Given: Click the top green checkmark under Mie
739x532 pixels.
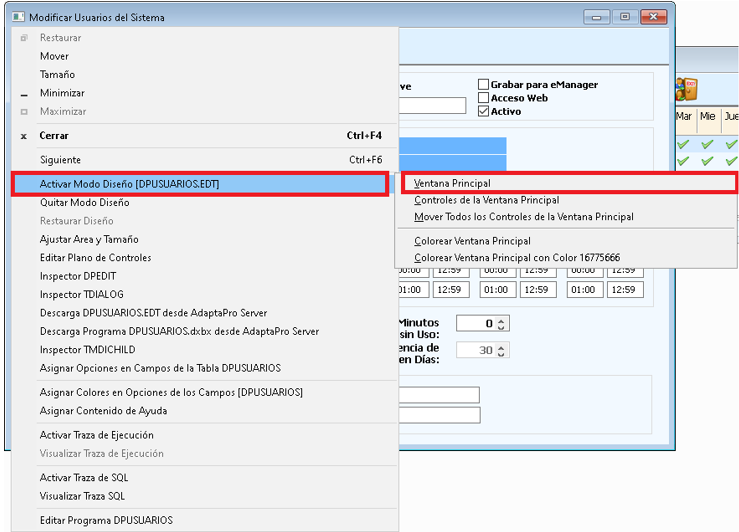Looking at the screenshot, I should click(x=708, y=144).
